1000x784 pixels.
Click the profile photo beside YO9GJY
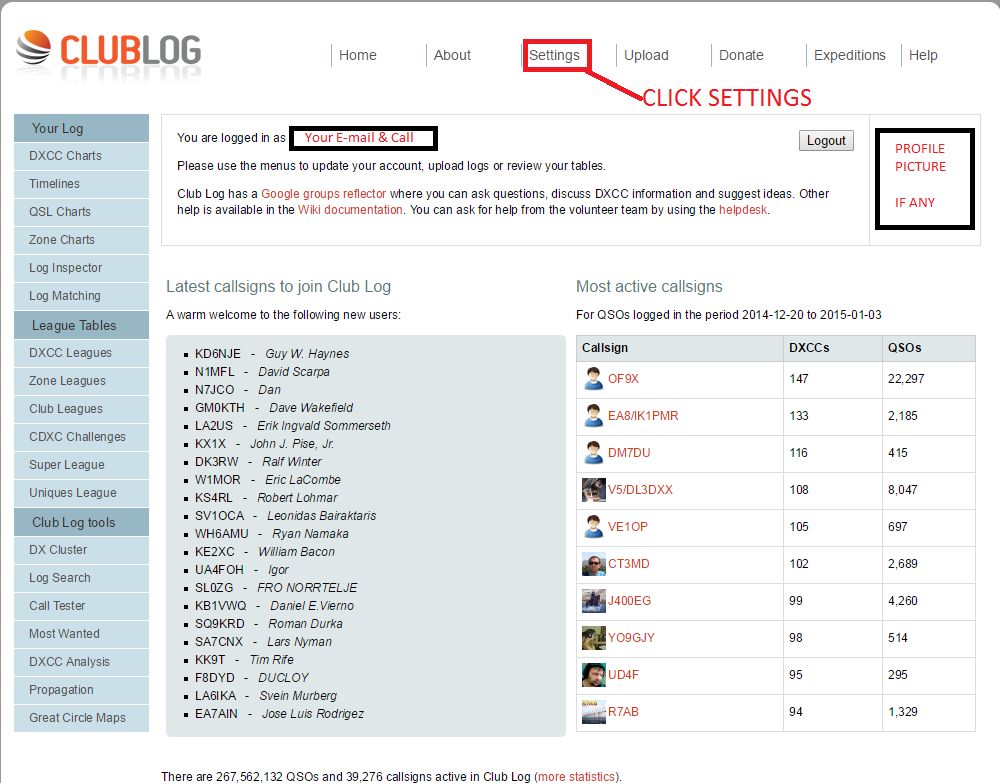(x=593, y=638)
